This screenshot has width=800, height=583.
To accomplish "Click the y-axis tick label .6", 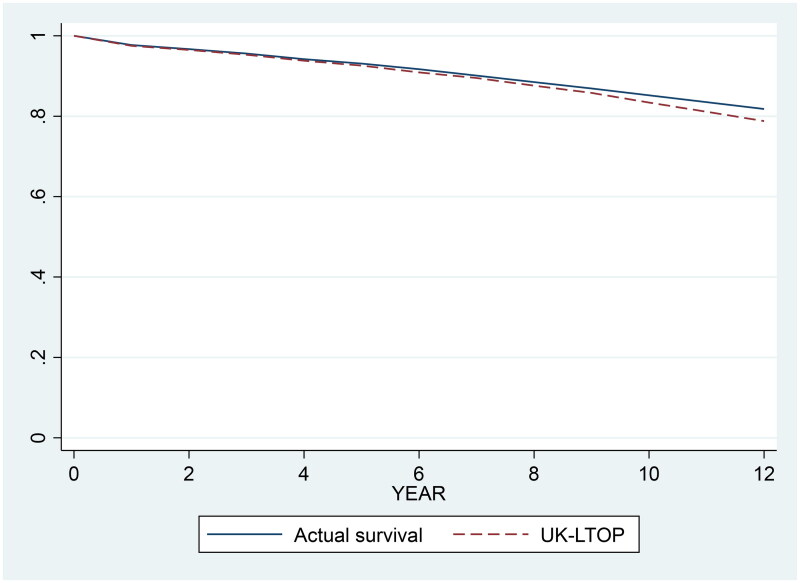I will [37, 196].
